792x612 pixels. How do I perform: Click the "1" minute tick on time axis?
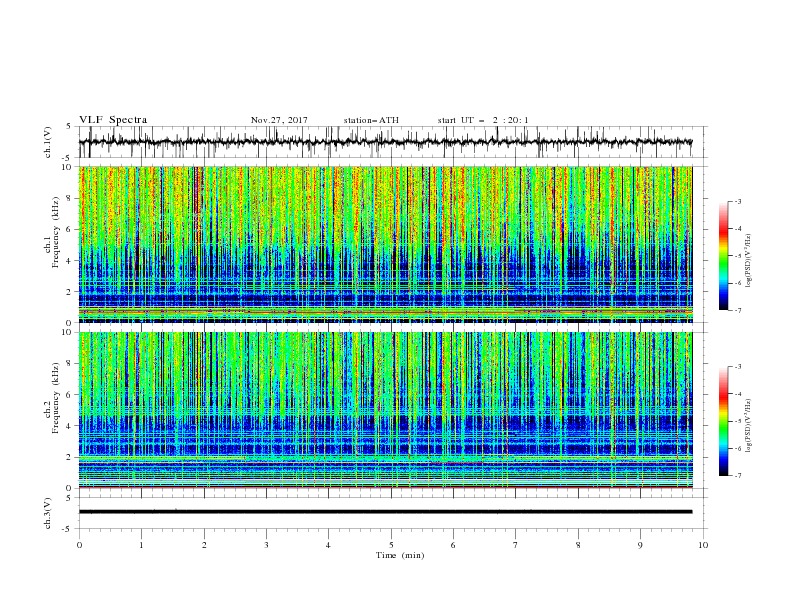tap(141, 545)
